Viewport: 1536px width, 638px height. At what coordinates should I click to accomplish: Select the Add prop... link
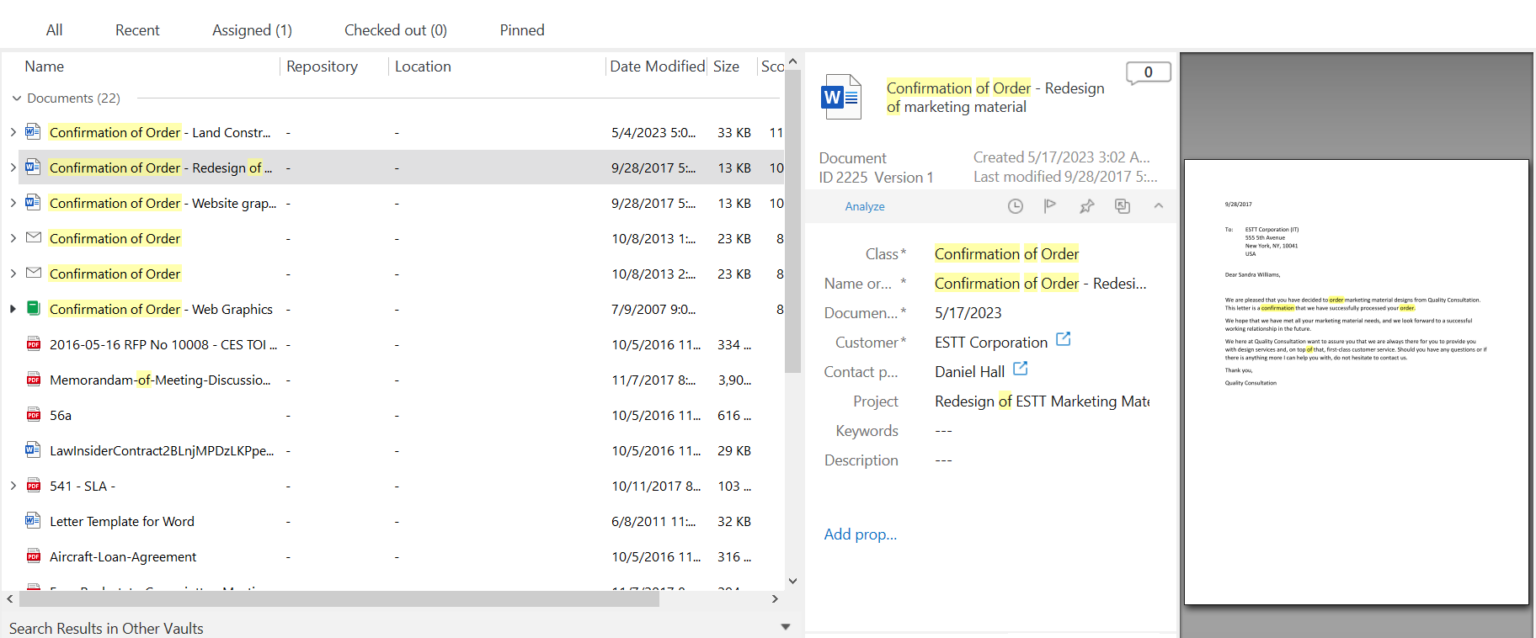[860, 534]
